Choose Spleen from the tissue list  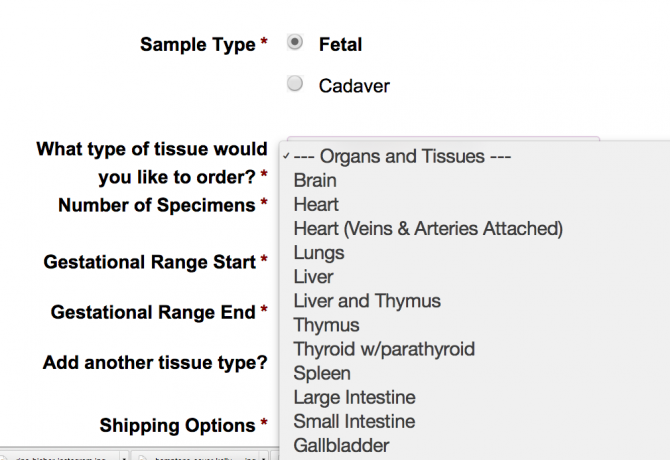click(321, 373)
